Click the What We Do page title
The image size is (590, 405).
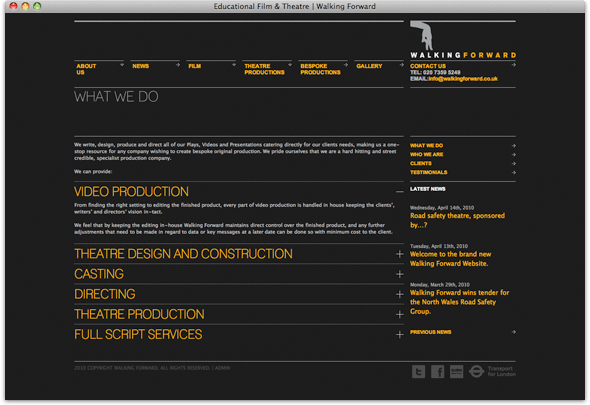click(116, 97)
